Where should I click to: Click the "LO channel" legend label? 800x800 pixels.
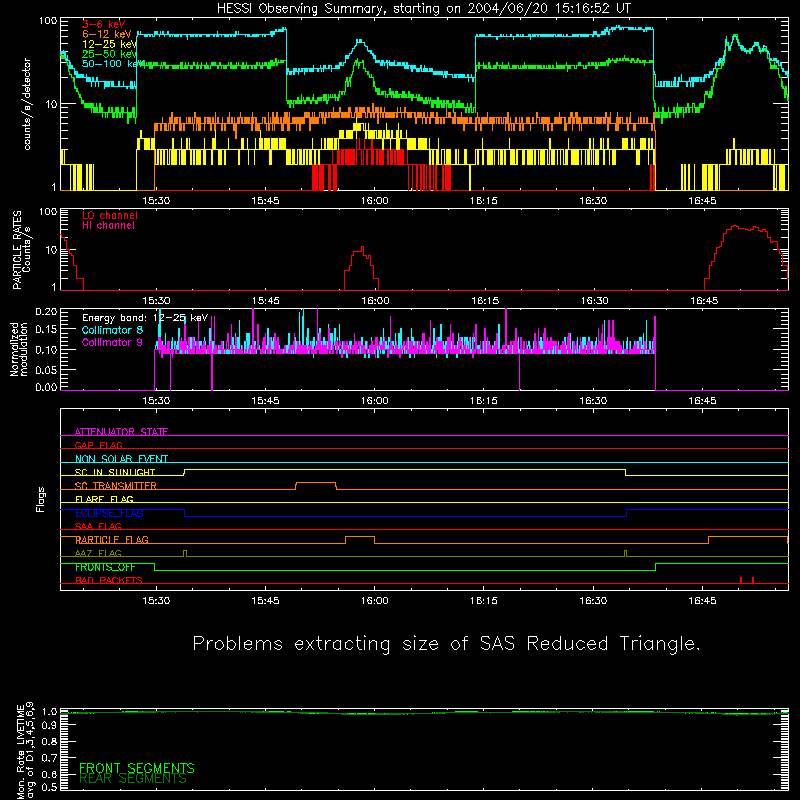point(110,215)
